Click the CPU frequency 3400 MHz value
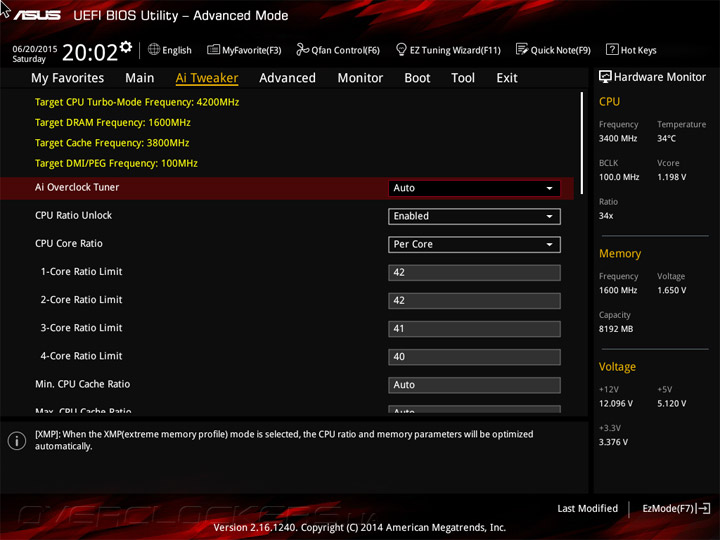The height and width of the screenshot is (540, 720). coord(618,138)
